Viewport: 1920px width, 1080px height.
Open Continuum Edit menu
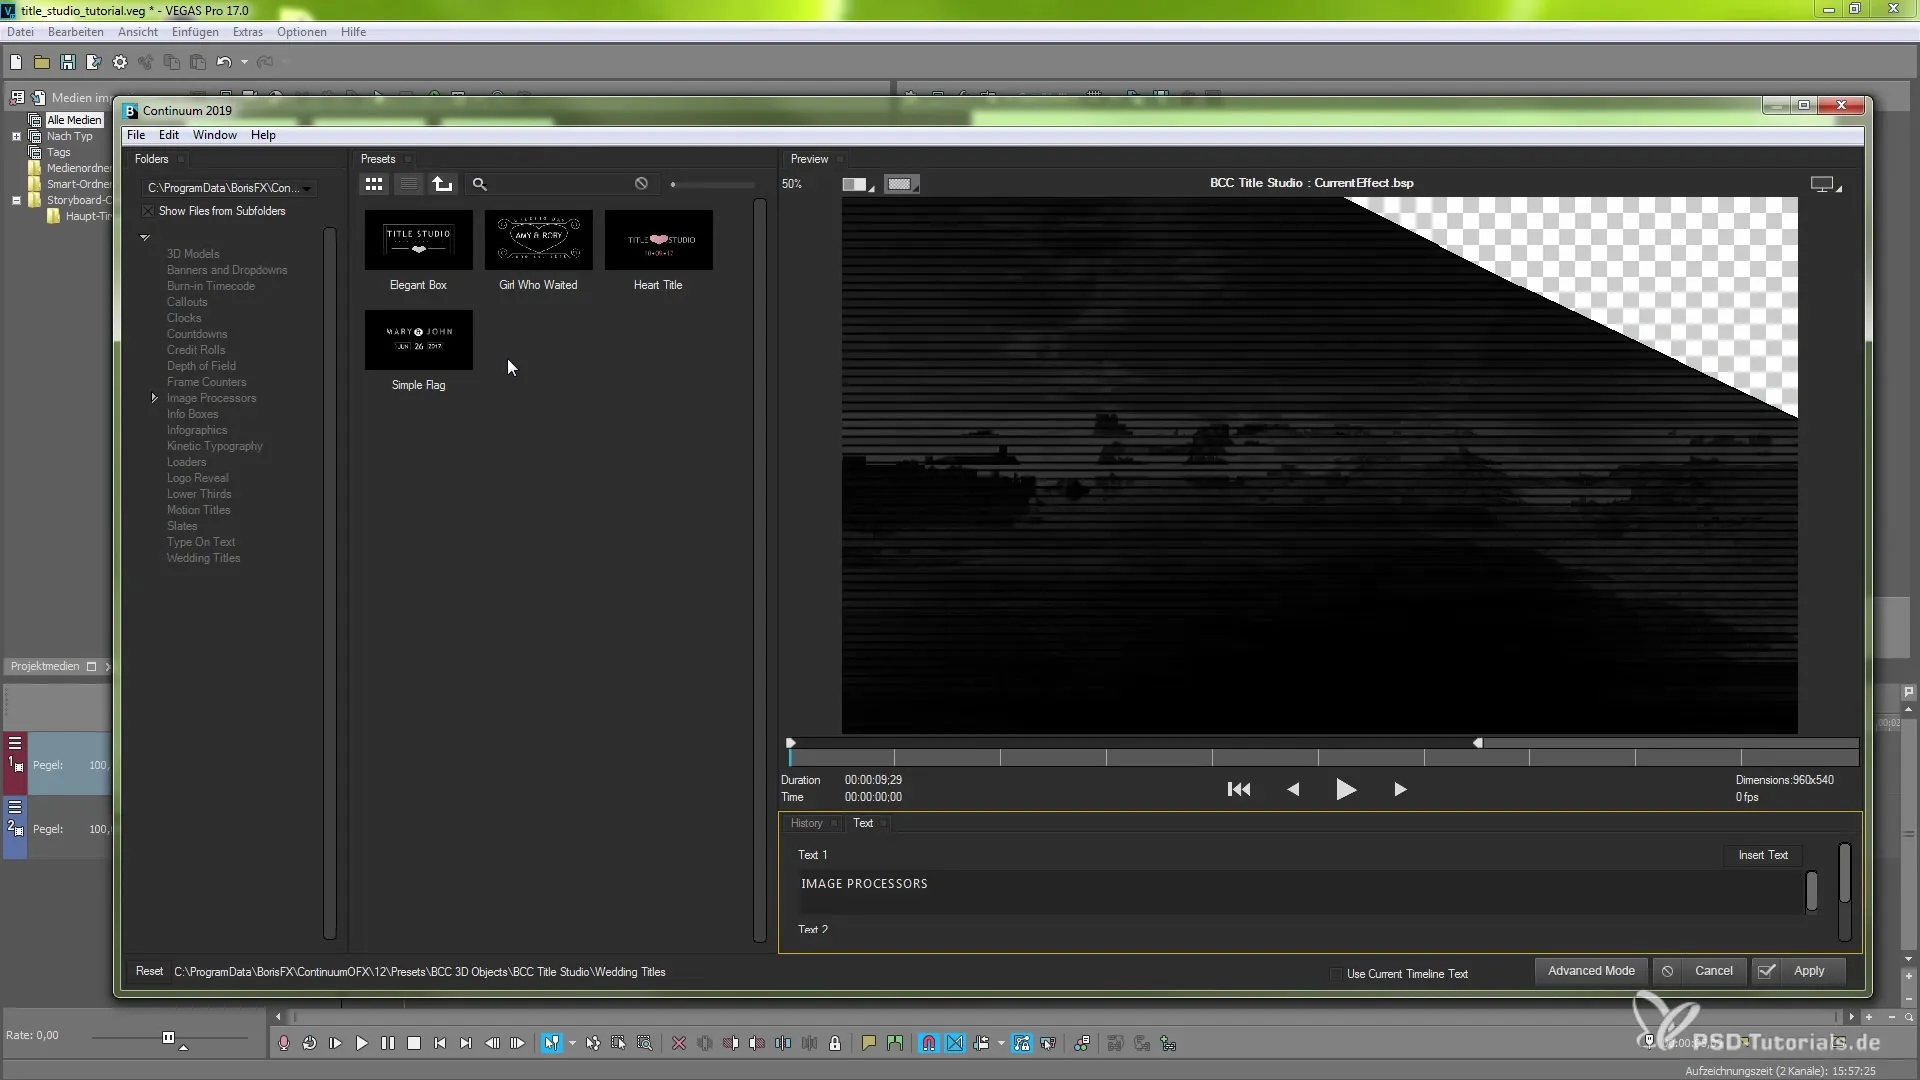169,135
